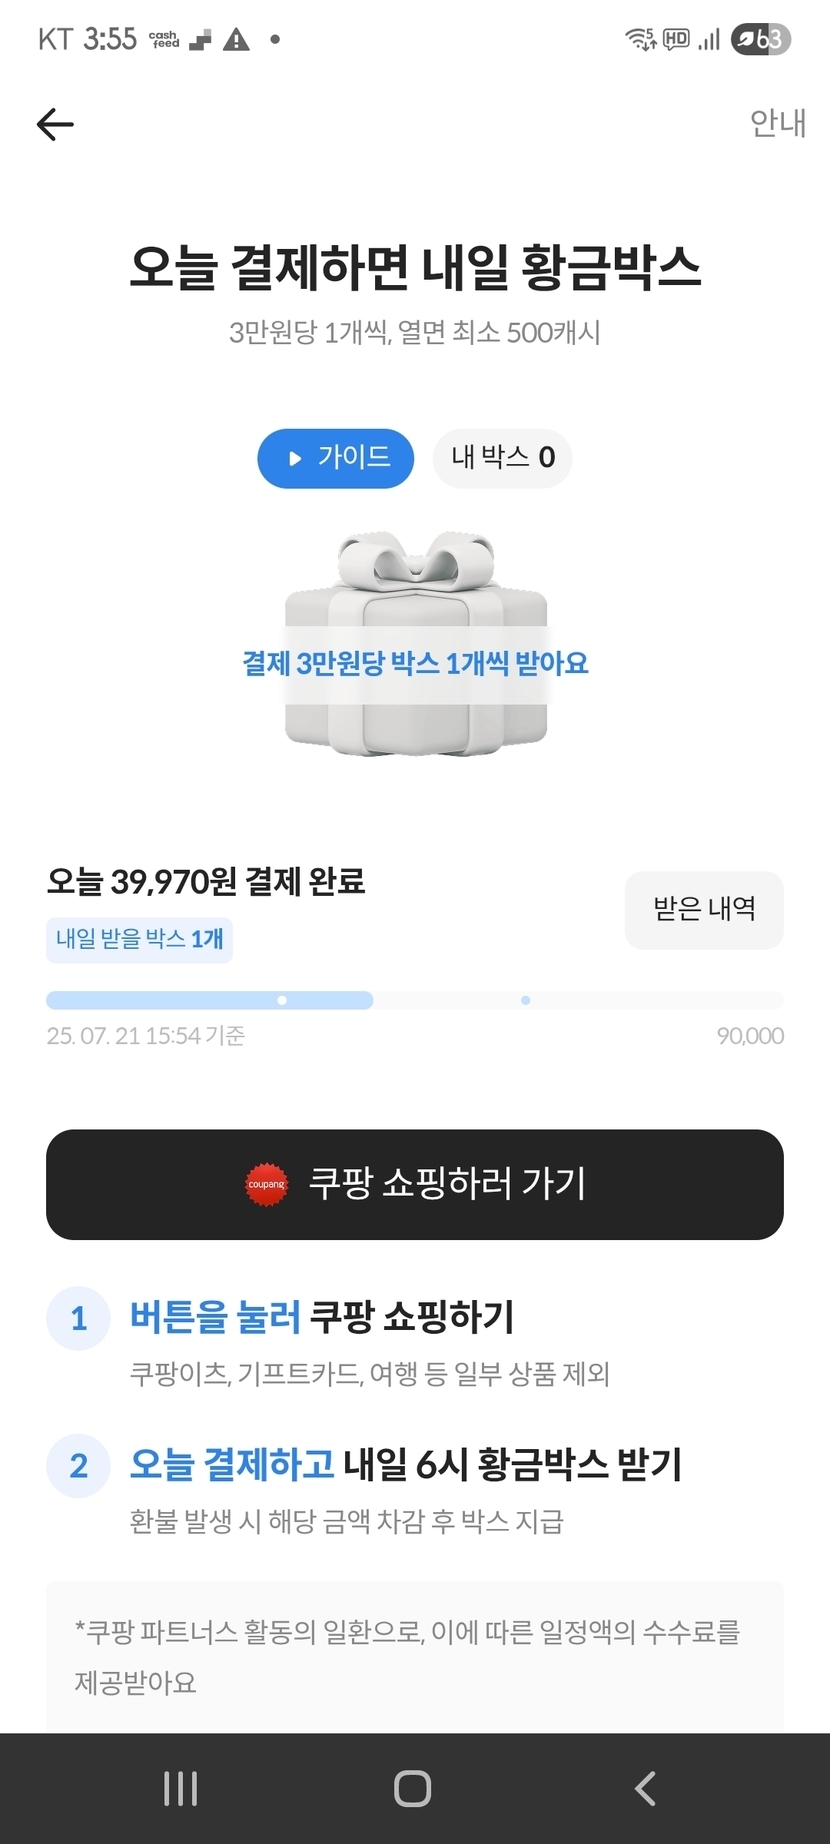The image size is (830, 1844).
Task: Tap the white gift box image
Action: (x=415, y=640)
